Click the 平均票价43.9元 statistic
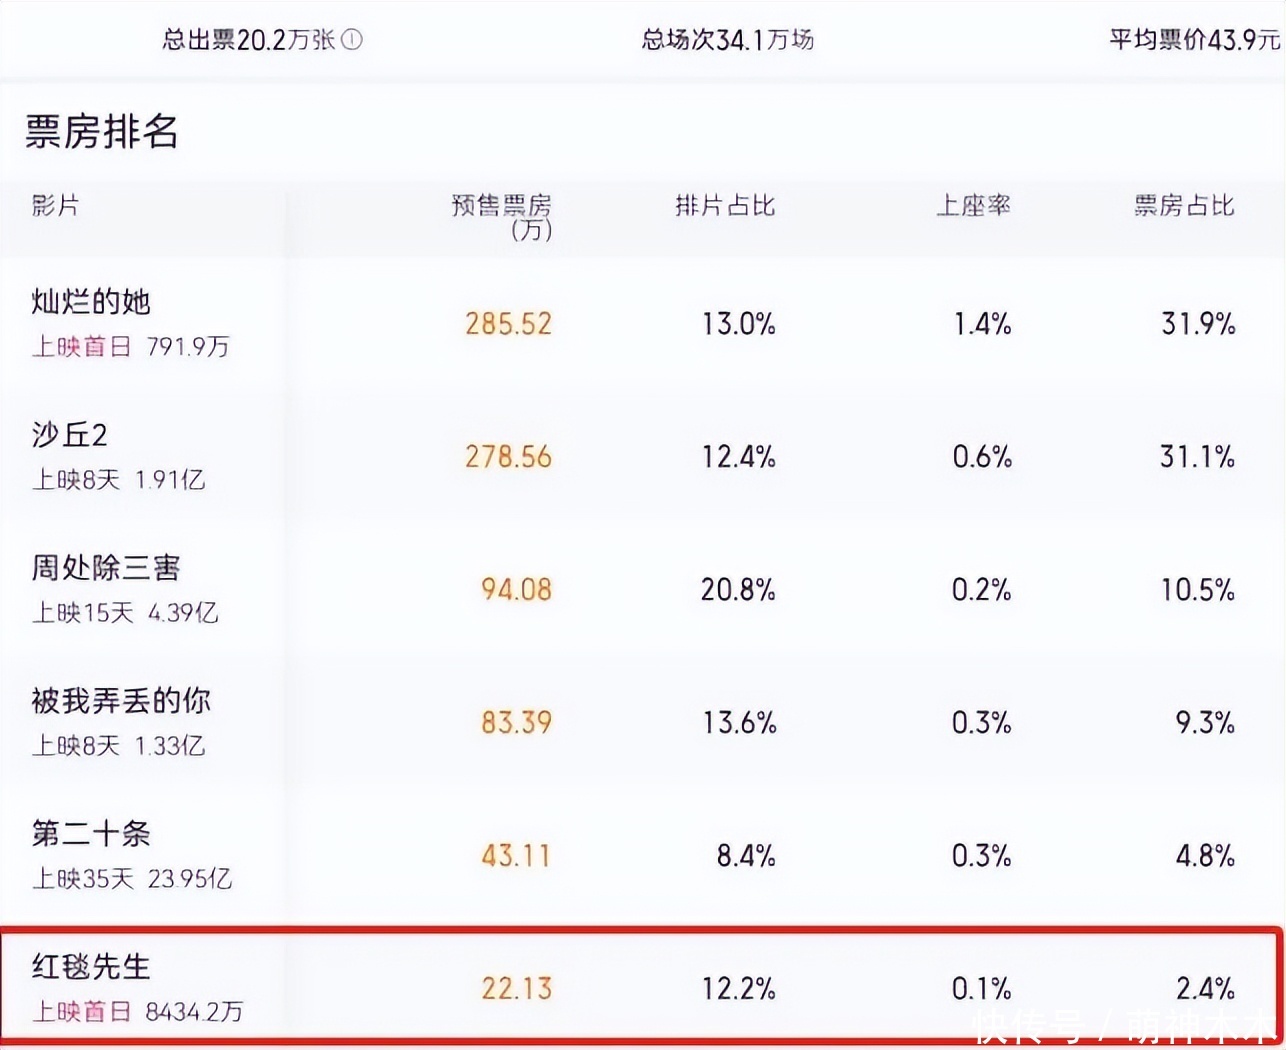1286x1050 pixels. point(1194,40)
